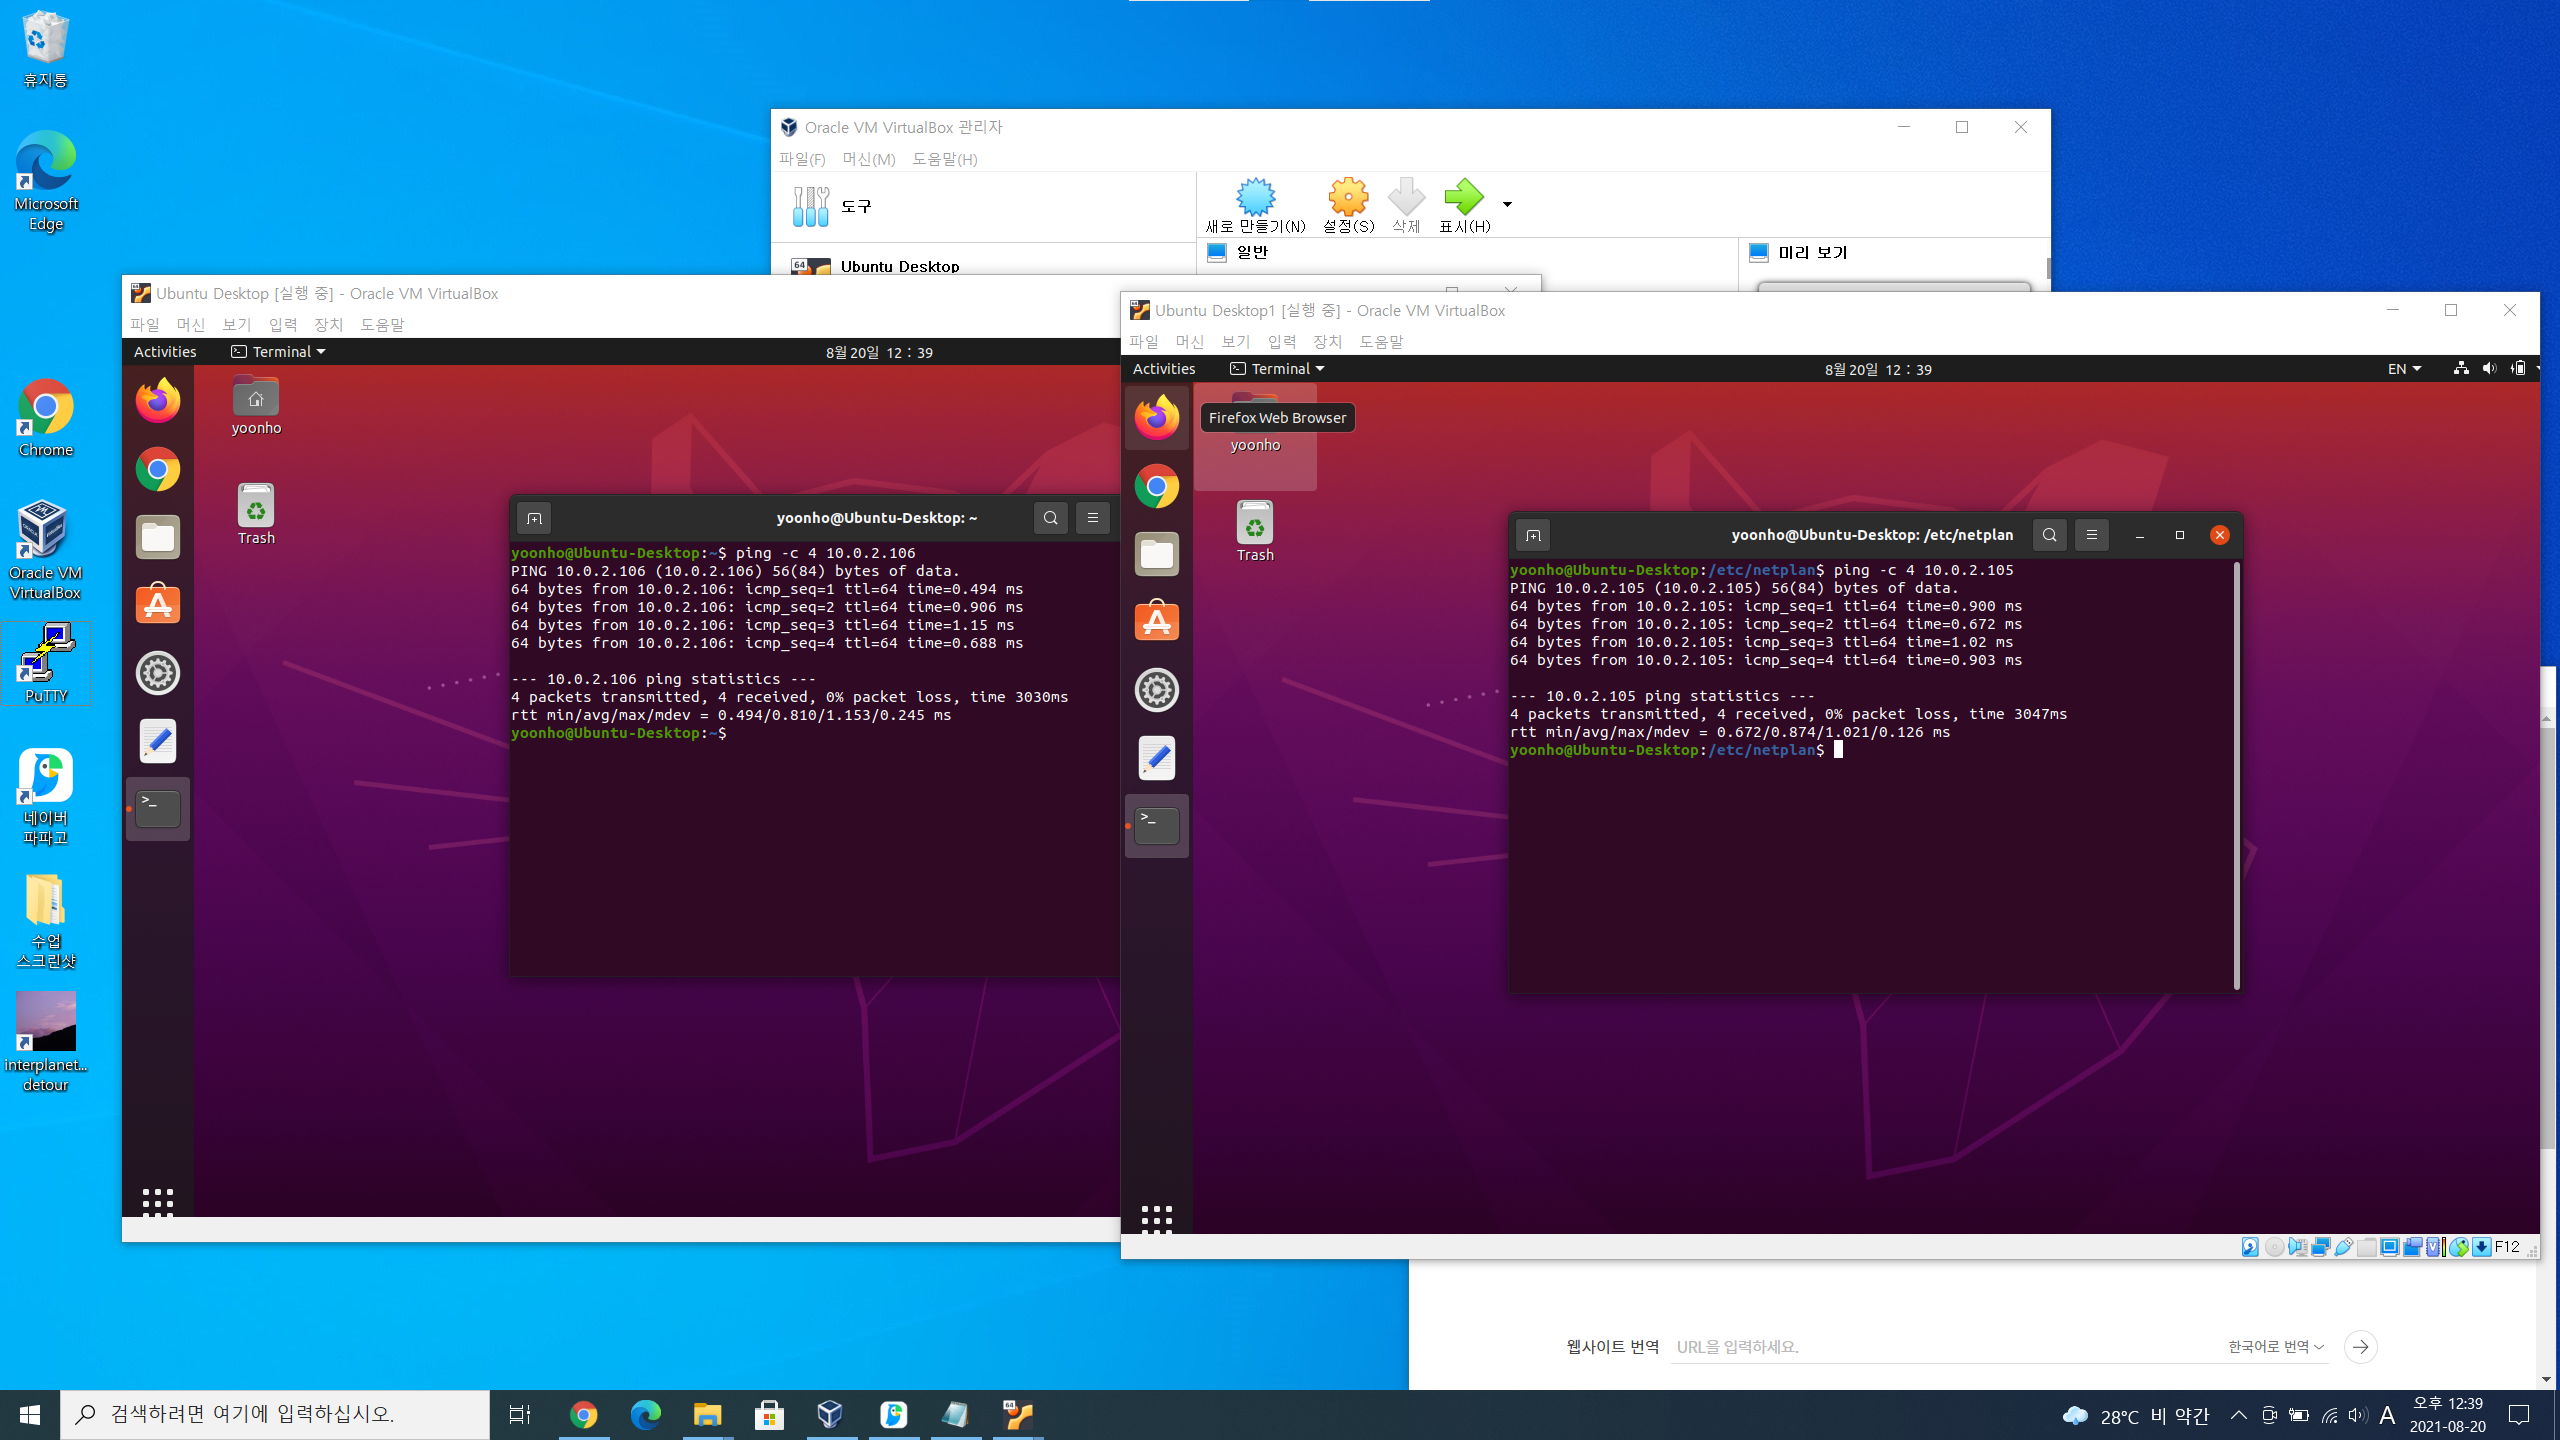Click the Windows taskbar search box
This screenshot has height=1440, width=2560.
click(x=275, y=1414)
